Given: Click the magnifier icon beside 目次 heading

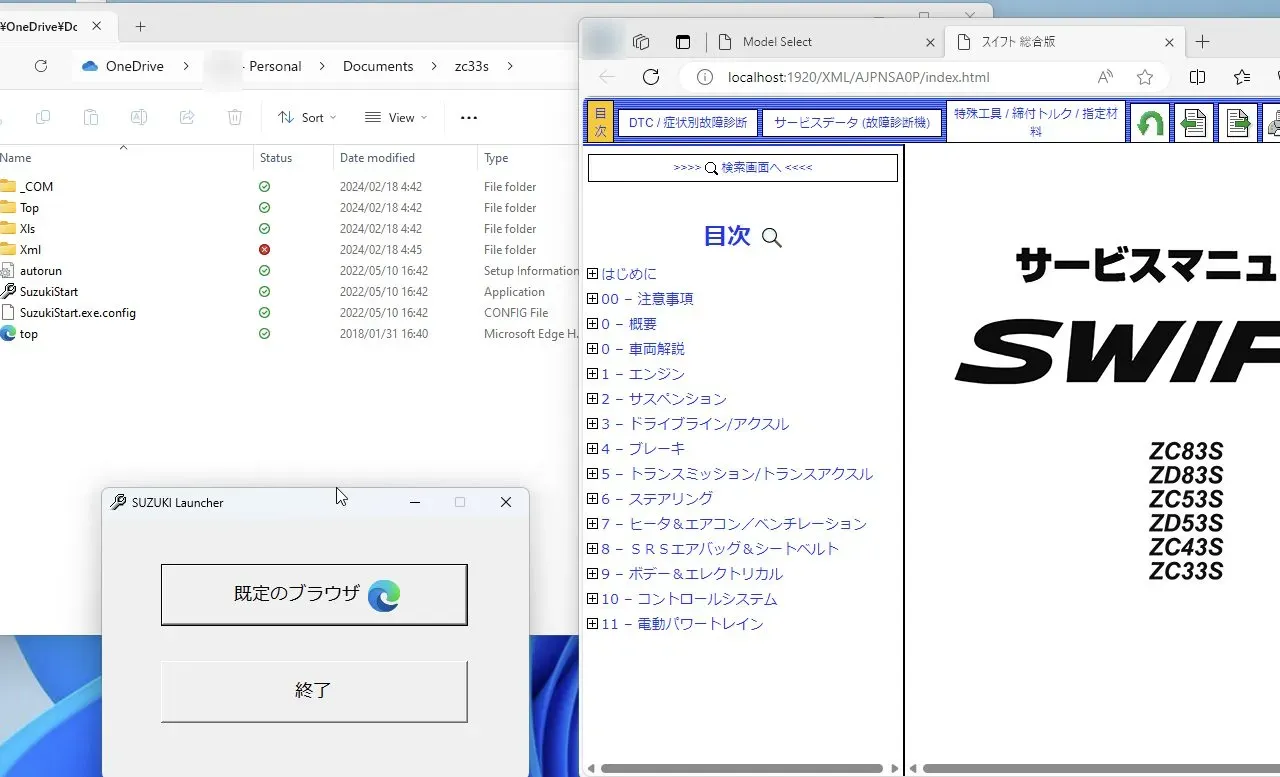Looking at the screenshot, I should (772, 237).
